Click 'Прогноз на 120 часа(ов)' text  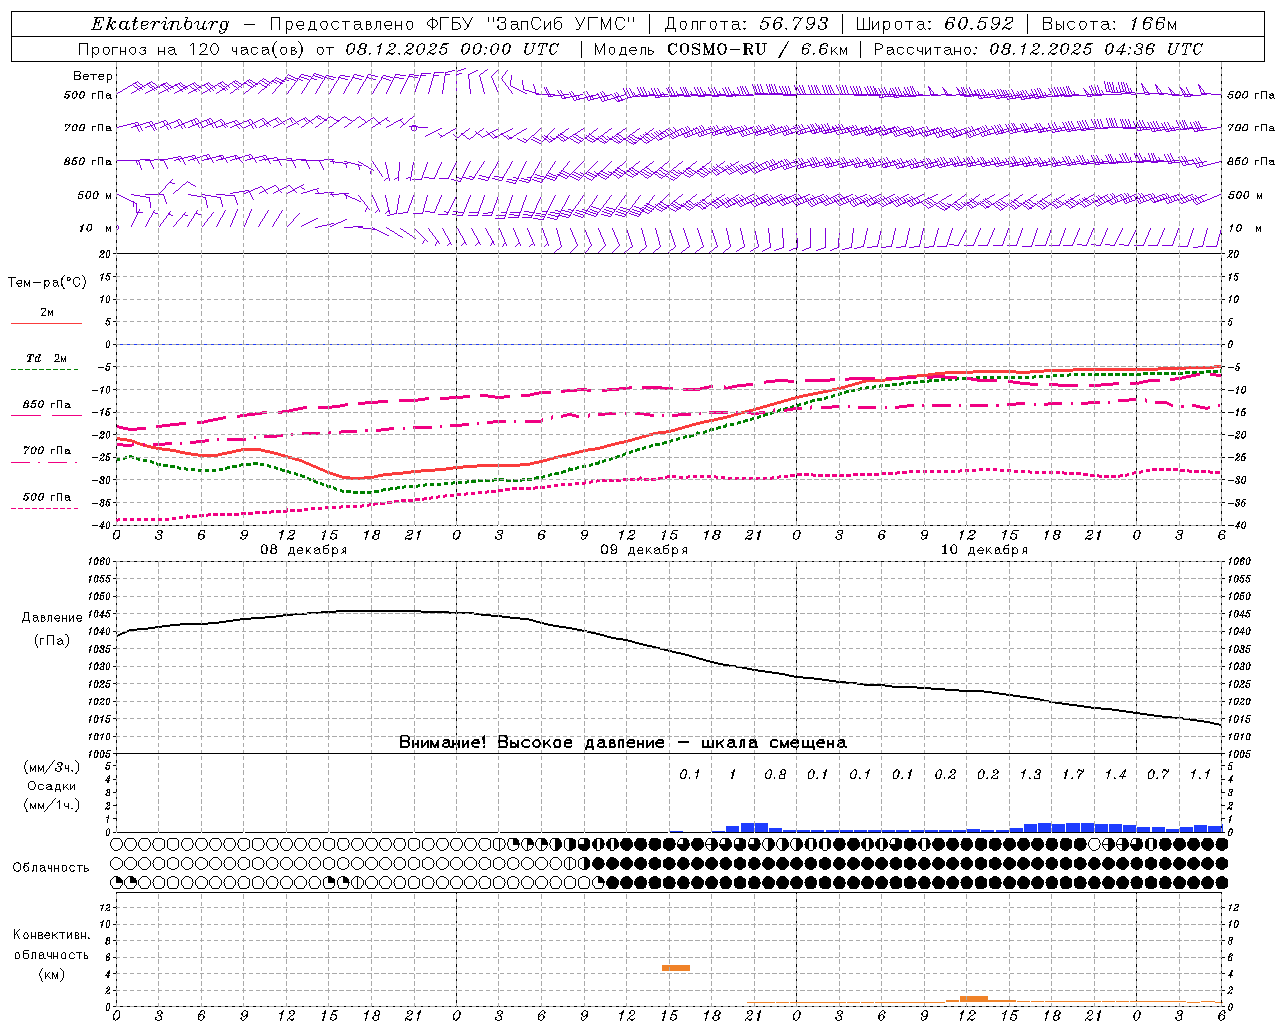(x=193, y=49)
